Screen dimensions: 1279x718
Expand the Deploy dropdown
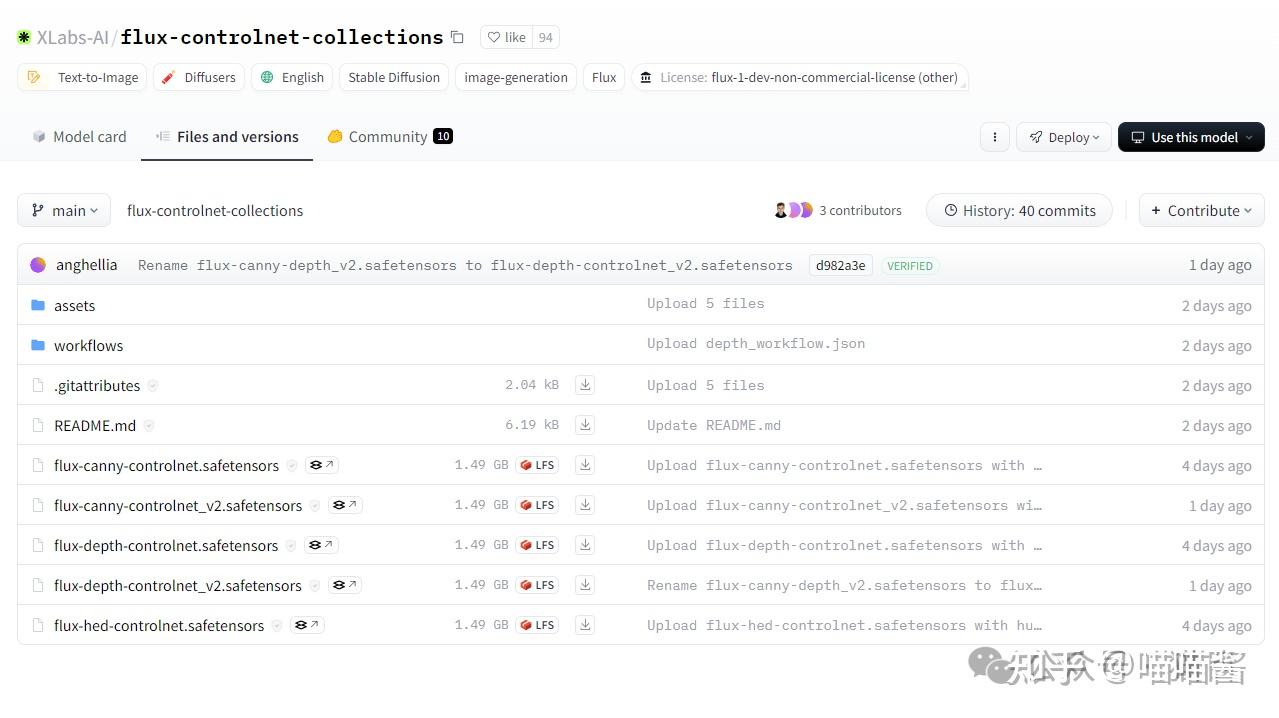click(1063, 137)
